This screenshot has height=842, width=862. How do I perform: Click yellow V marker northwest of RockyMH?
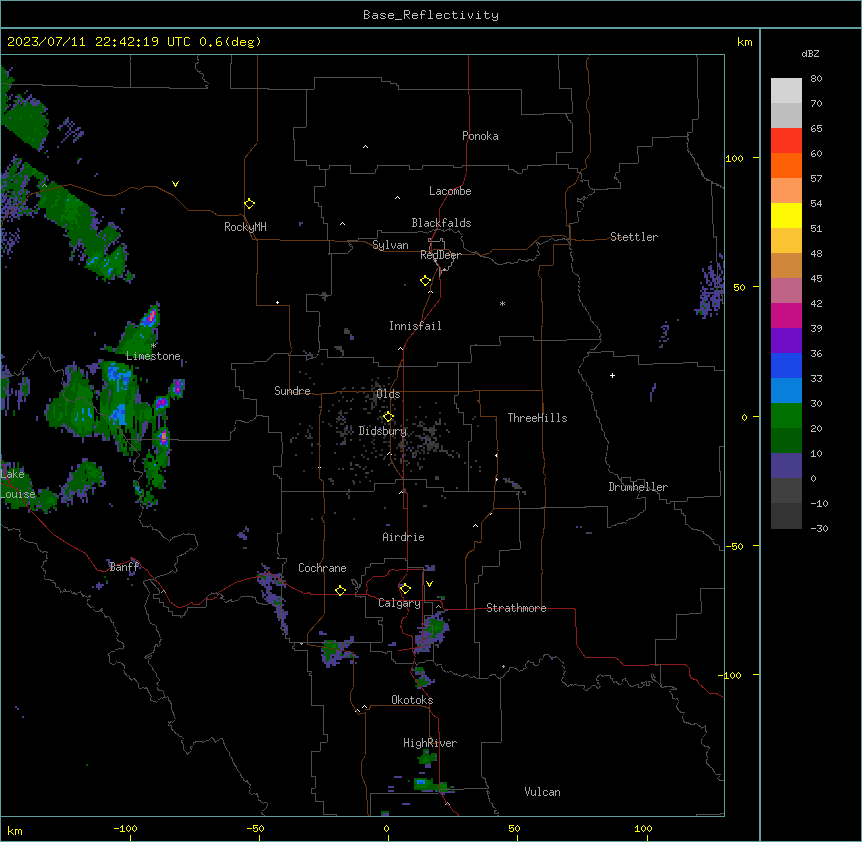click(x=175, y=184)
